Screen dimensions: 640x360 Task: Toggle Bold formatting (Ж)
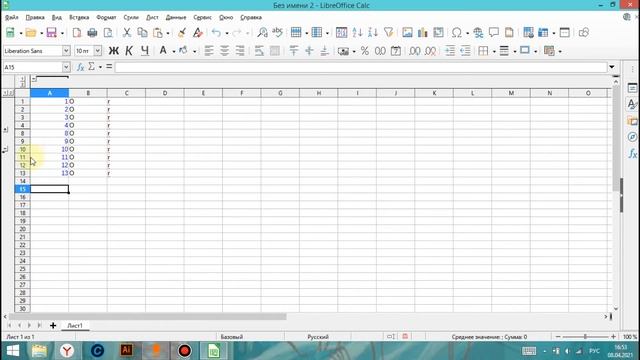[x=113, y=51]
